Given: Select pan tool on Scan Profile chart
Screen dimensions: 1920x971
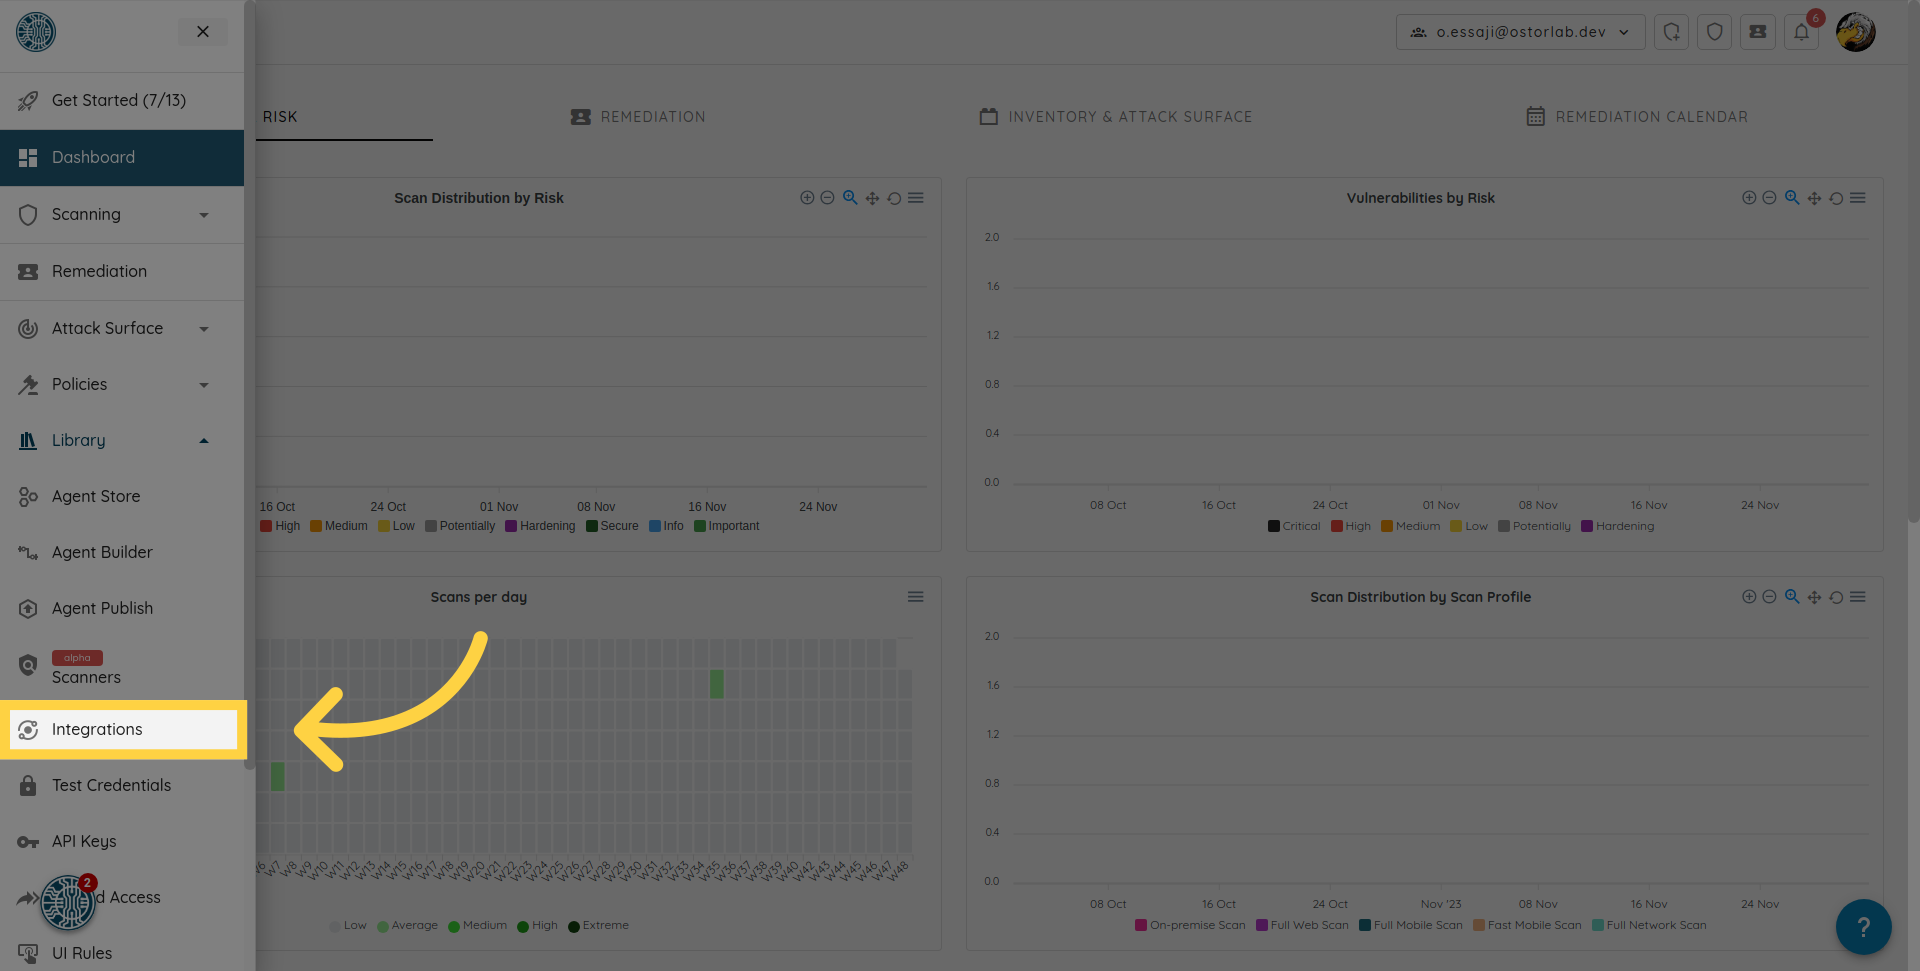Looking at the screenshot, I should coord(1814,597).
